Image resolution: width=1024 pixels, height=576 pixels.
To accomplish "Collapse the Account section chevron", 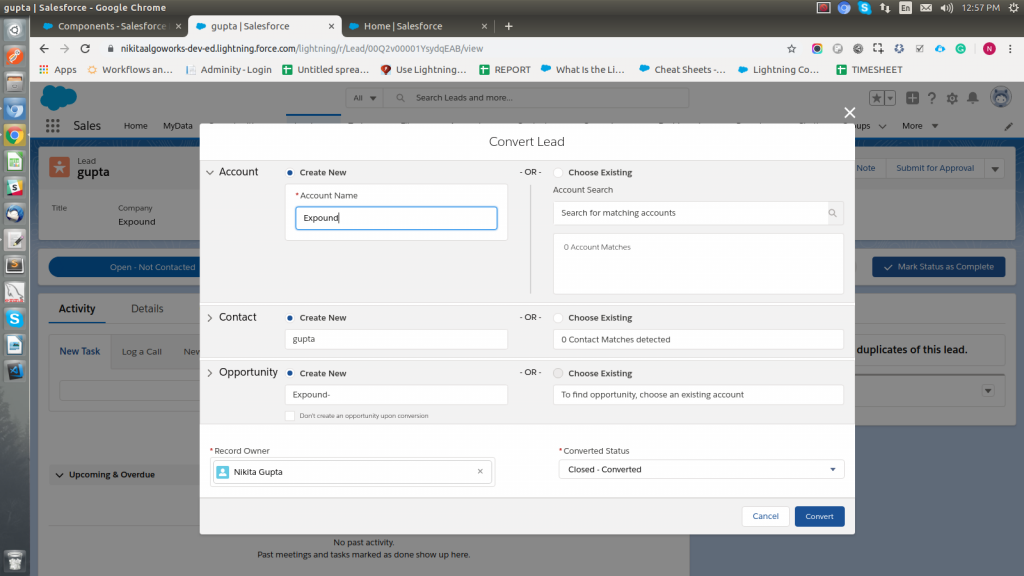I will 210,173.
